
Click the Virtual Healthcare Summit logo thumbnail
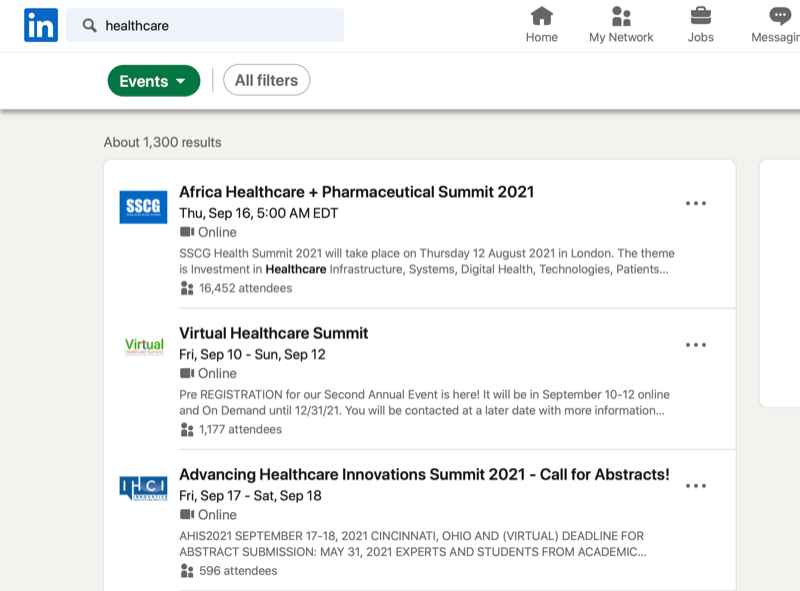click(x=144, y=346)
